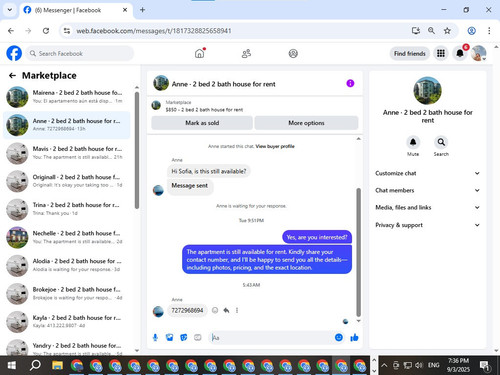The image size is (500, 375).
Task: Show hidden system tray icons chevron
Action: point(384,365)
